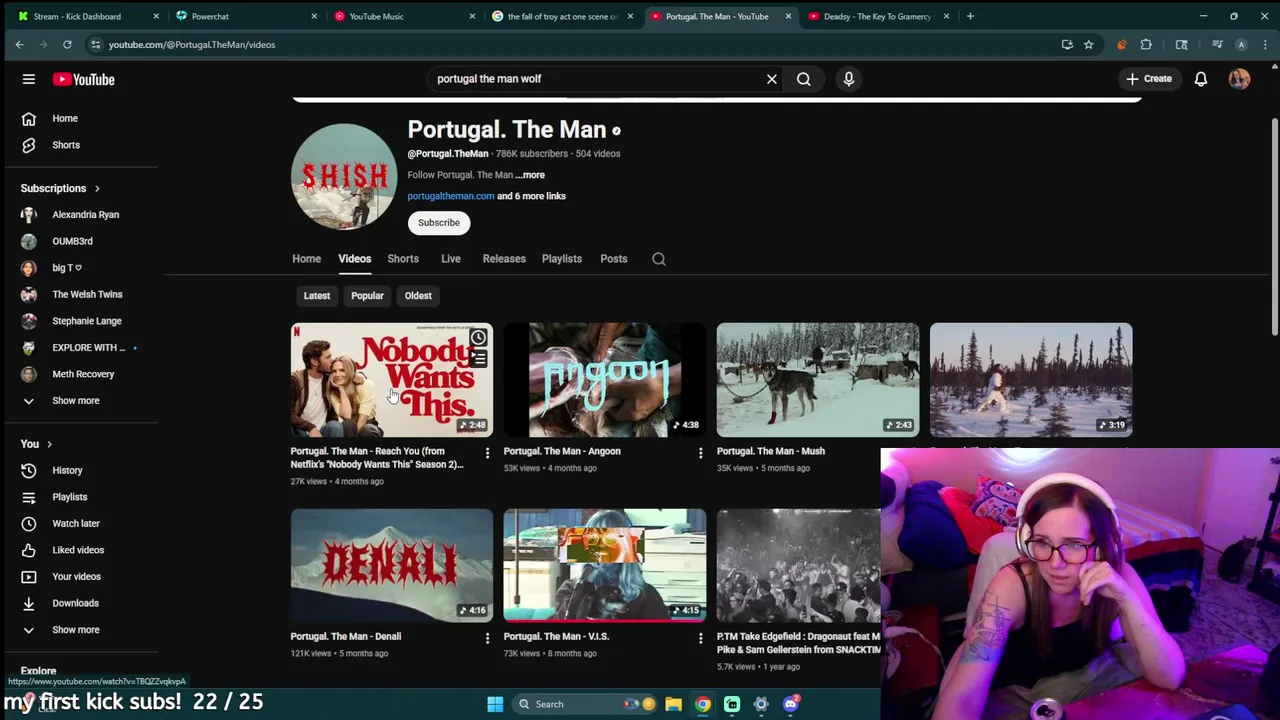1280x720 pixels.
Task: Open Alexandria Ryan subscription
Action: [x=88, y=215]
